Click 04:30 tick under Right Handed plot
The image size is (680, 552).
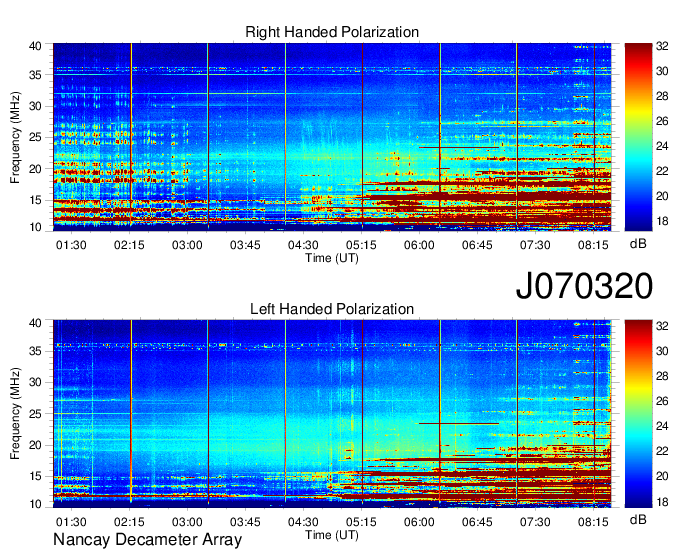click(304, 245)
